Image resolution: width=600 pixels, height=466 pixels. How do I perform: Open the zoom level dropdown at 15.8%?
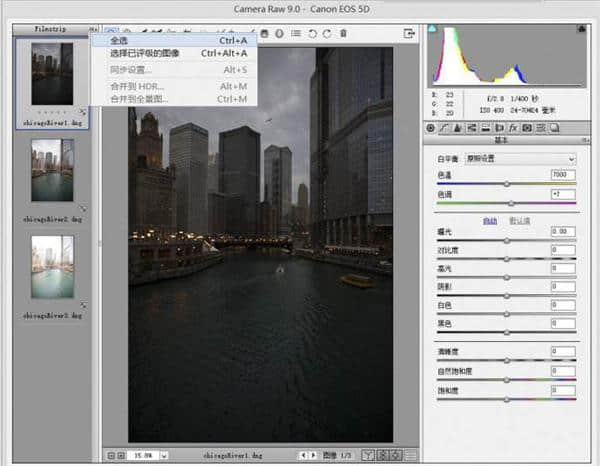[x=160, y=456]
